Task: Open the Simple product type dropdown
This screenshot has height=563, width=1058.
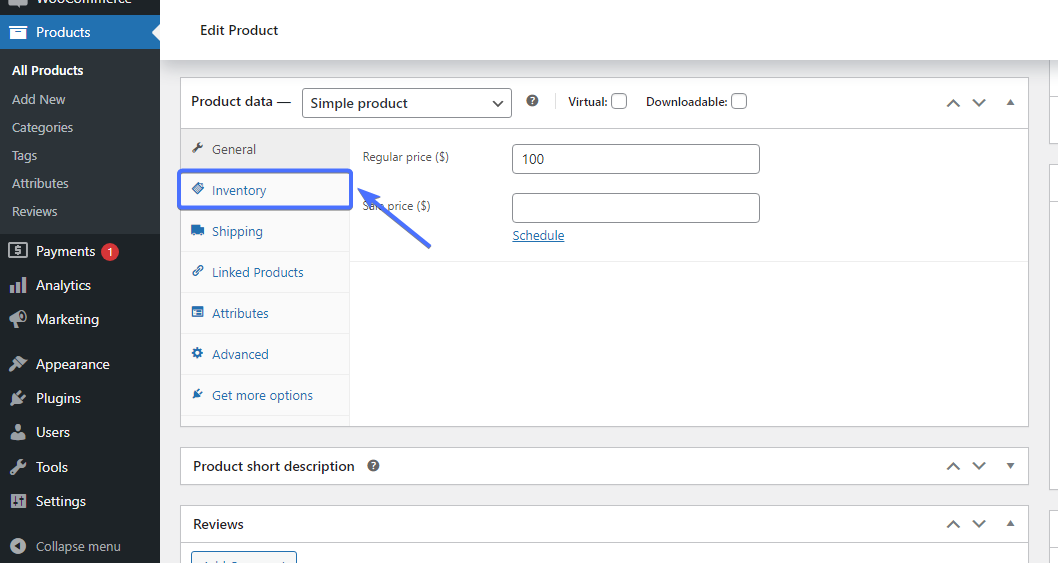Action: tap(406, 103)
